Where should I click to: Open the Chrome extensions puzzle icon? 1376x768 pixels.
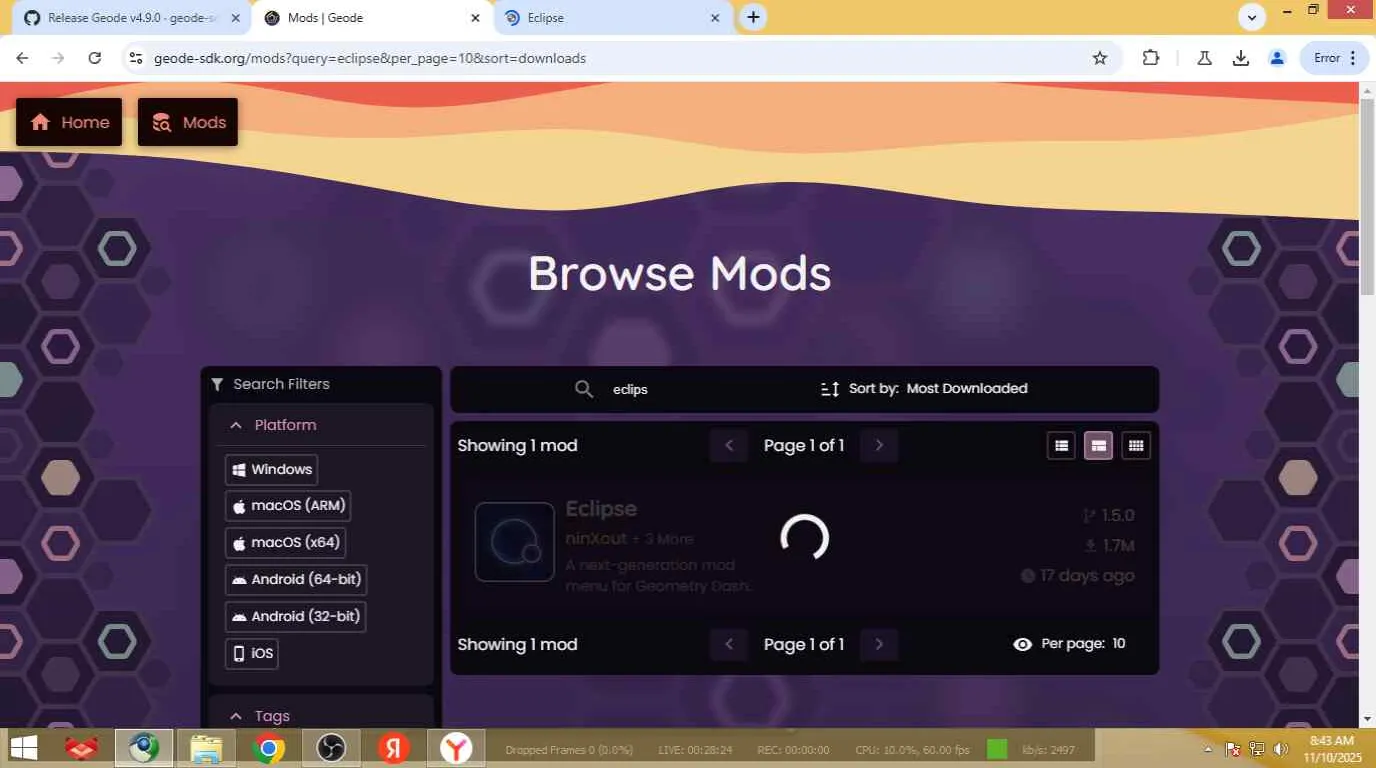(x=1151, y=58)
